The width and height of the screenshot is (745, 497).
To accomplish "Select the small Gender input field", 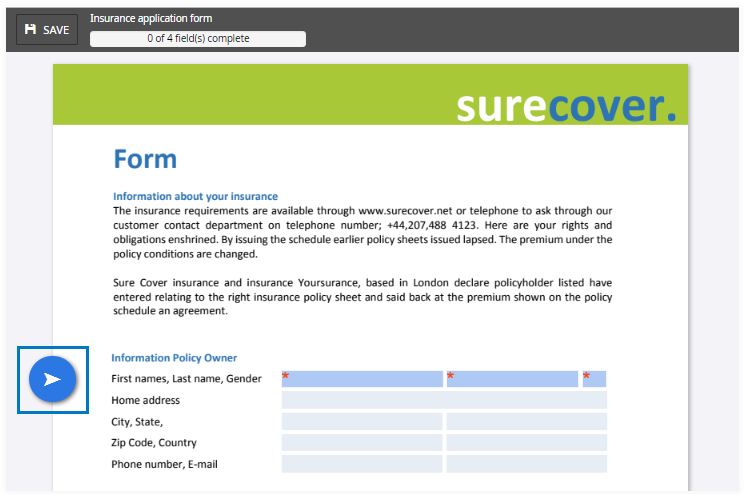I will click(595, 379).
